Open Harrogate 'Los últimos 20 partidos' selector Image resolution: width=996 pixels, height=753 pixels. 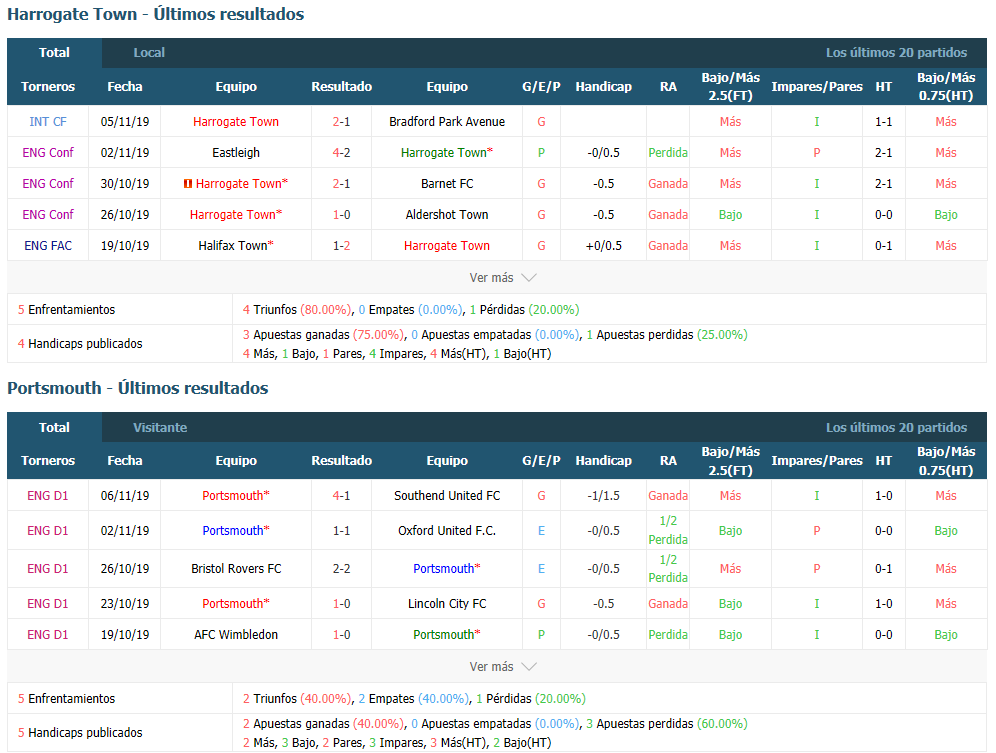[896, 53]
